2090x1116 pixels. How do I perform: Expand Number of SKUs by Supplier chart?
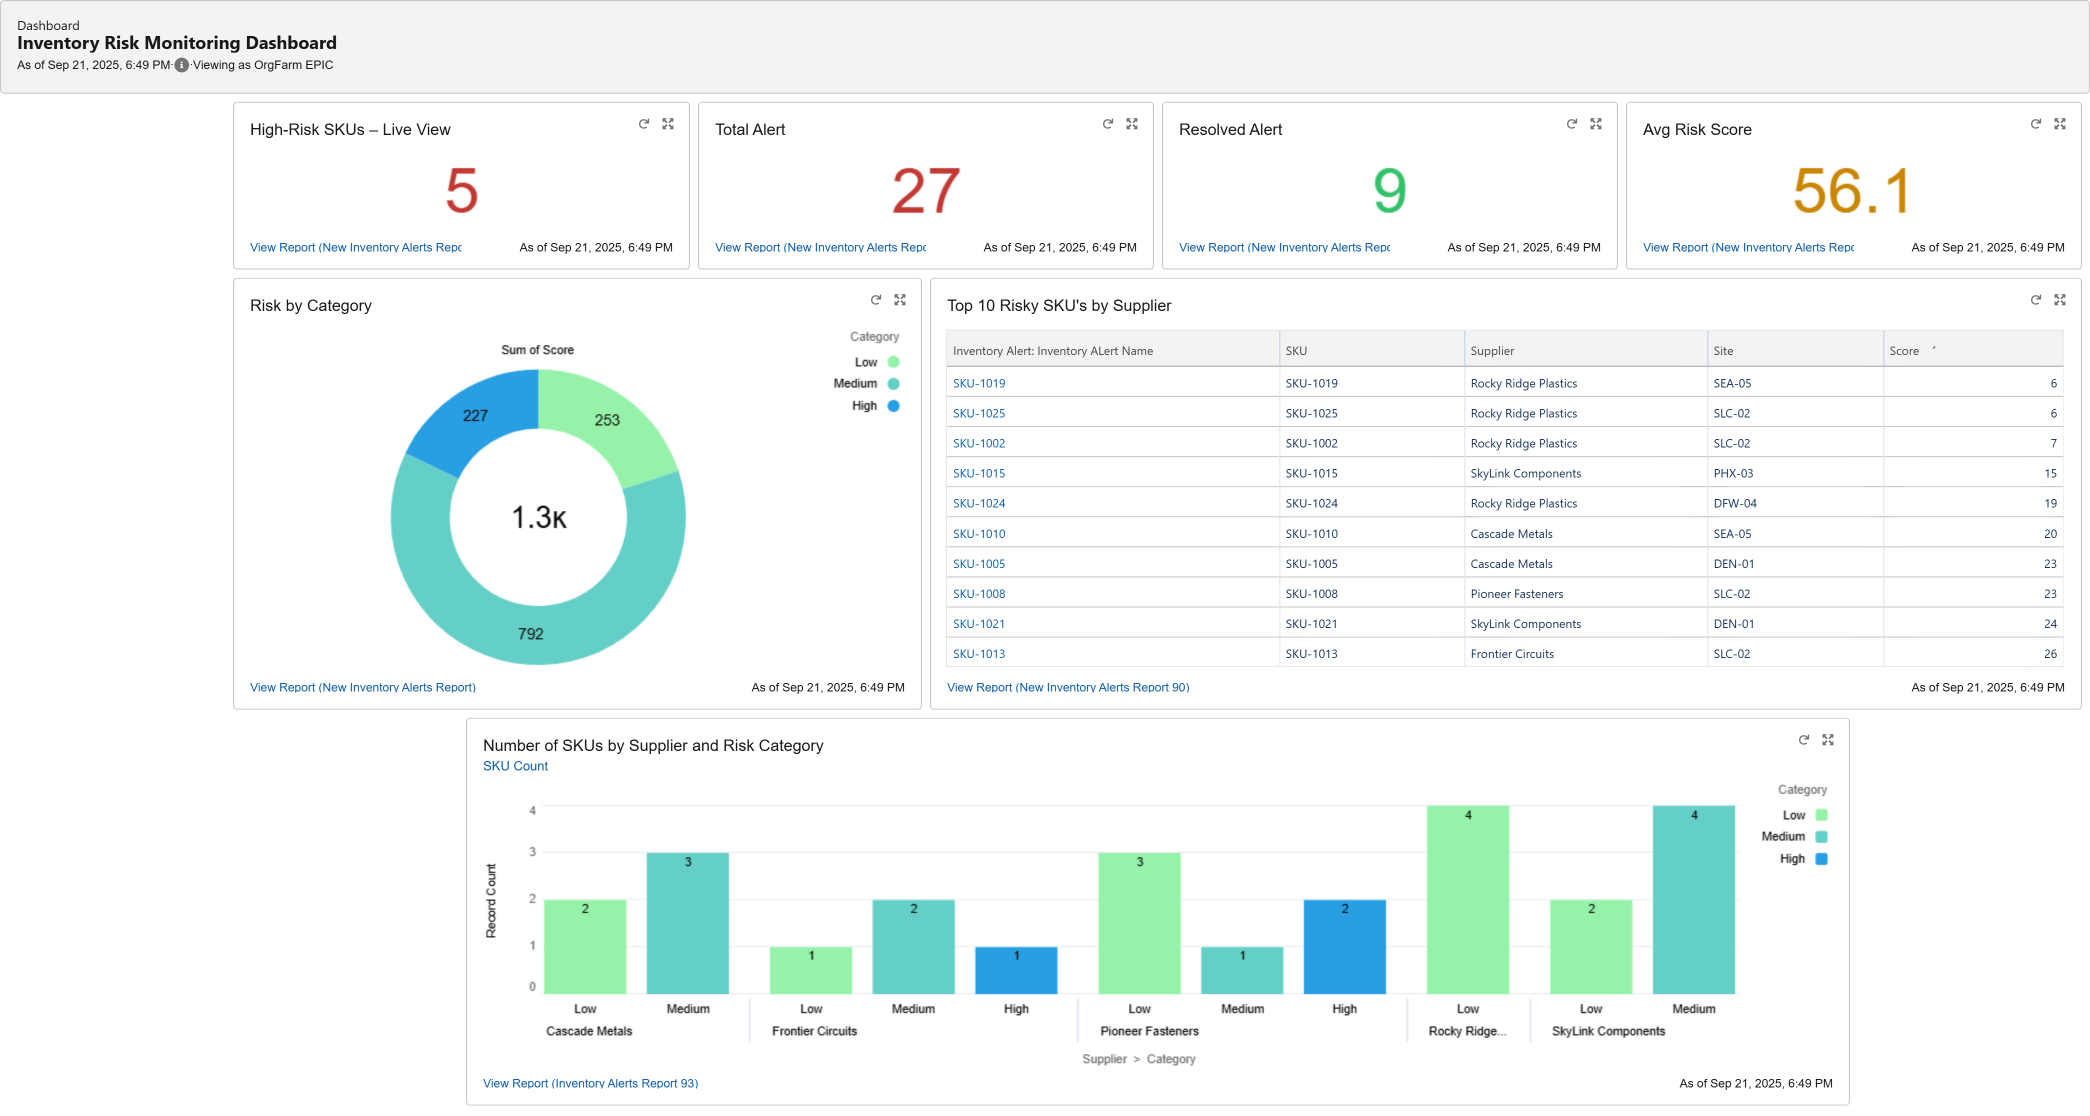1828,740
